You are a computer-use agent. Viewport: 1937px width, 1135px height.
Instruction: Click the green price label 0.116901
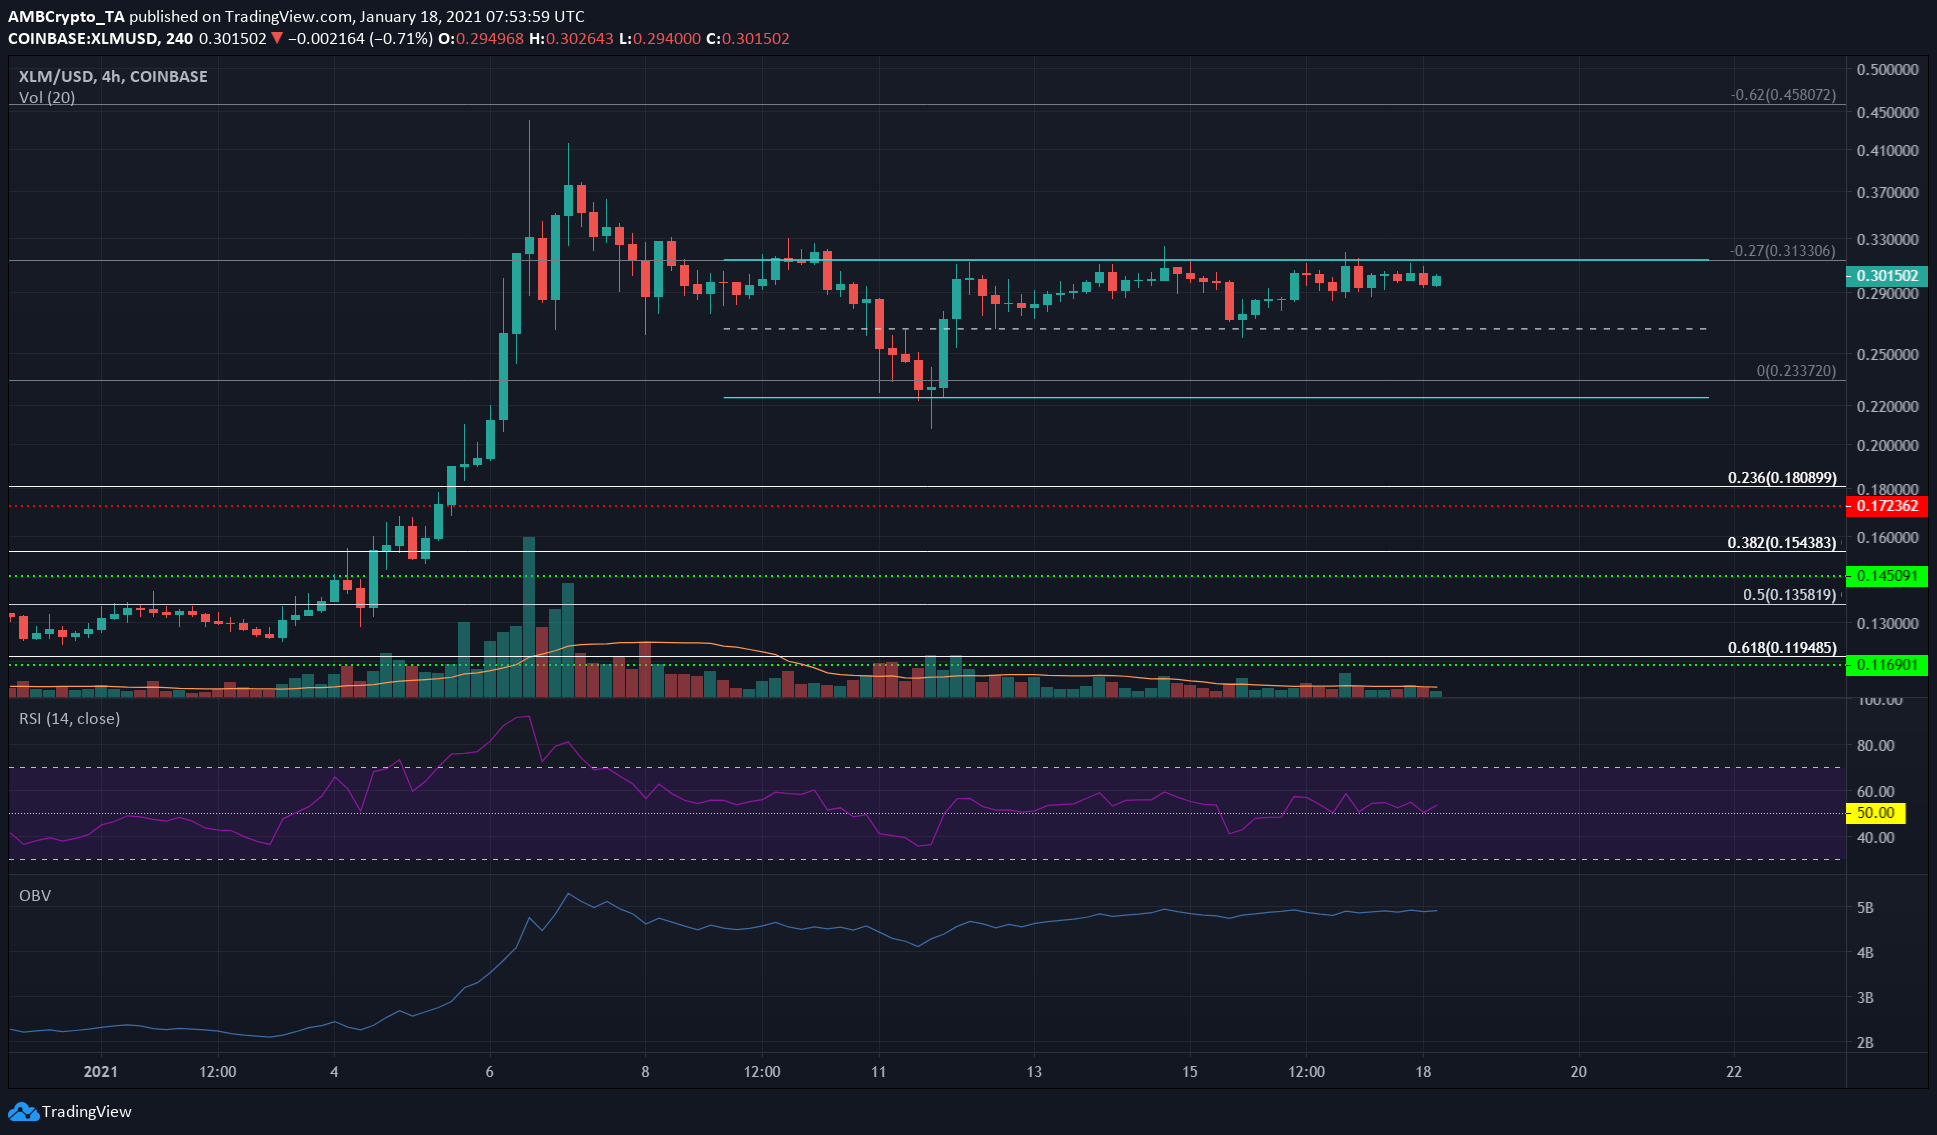(1886, 665)
